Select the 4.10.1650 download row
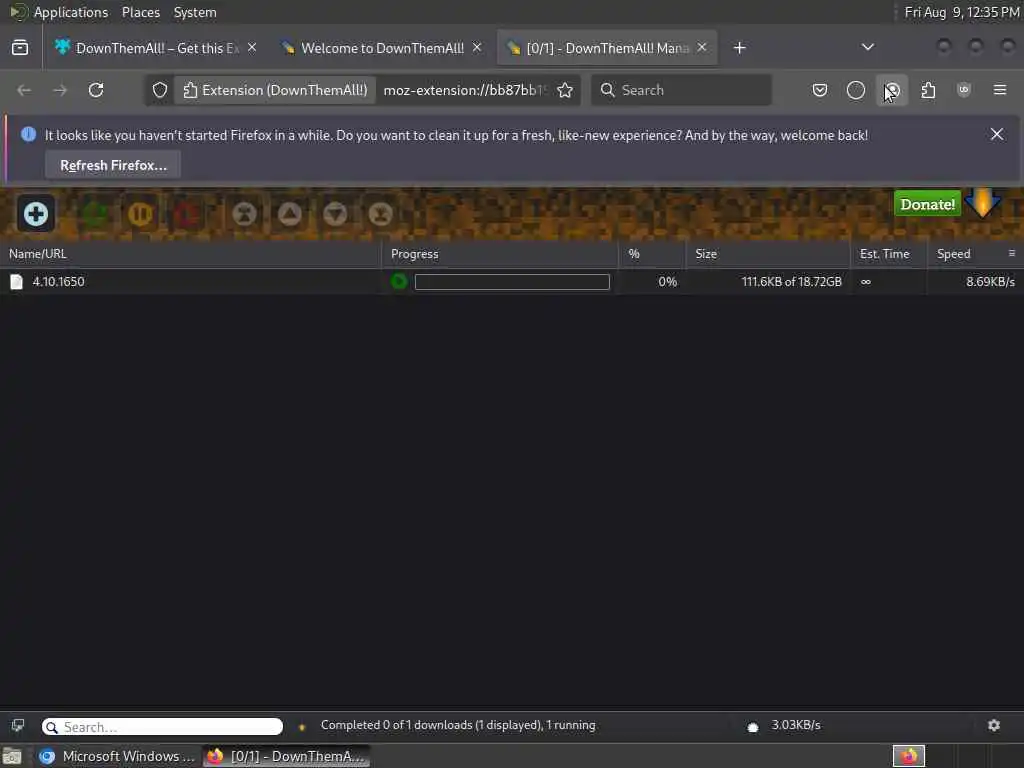Screen dimensions: 1024x768 point(512,281)
